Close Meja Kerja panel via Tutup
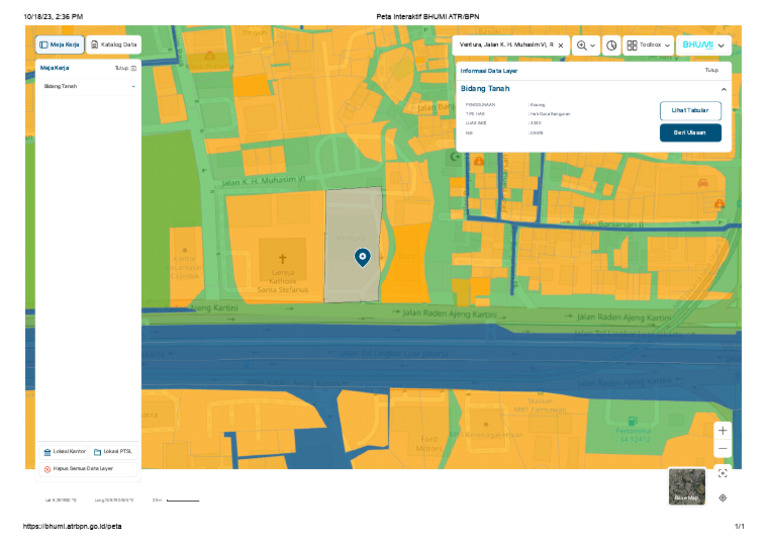Image resolution: width=768 pixels, height=543 pixels. pos(123,68)
